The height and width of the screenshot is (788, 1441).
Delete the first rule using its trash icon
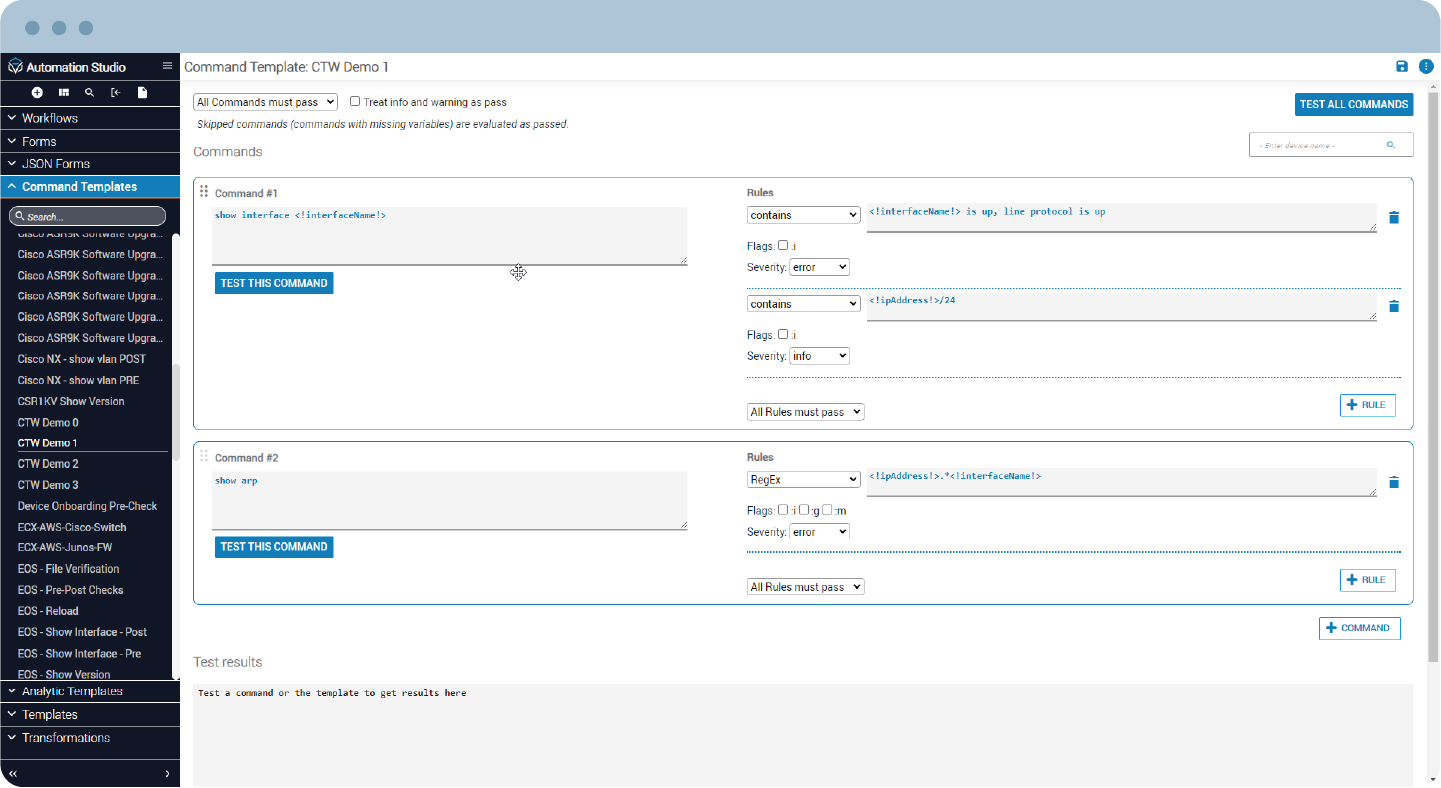pos(1394,217)
